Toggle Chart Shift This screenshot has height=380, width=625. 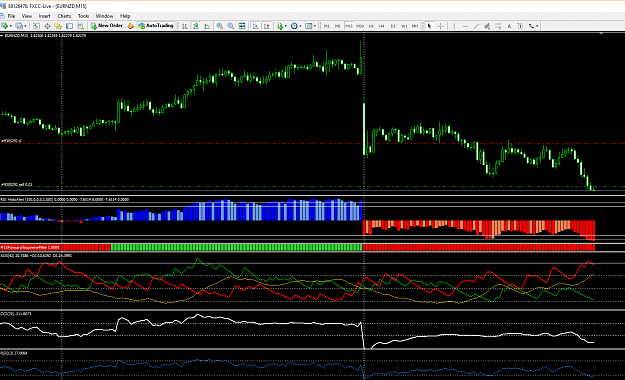coord(267,26)
